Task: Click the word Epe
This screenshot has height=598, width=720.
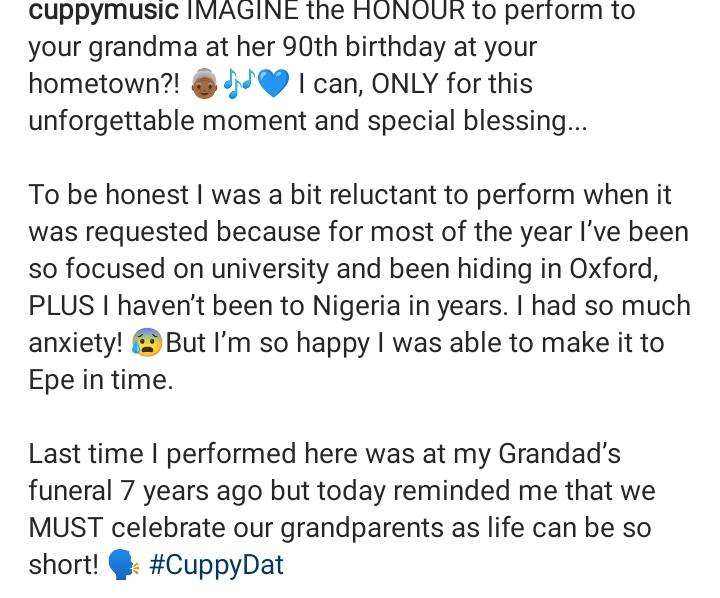Action: 51,380
